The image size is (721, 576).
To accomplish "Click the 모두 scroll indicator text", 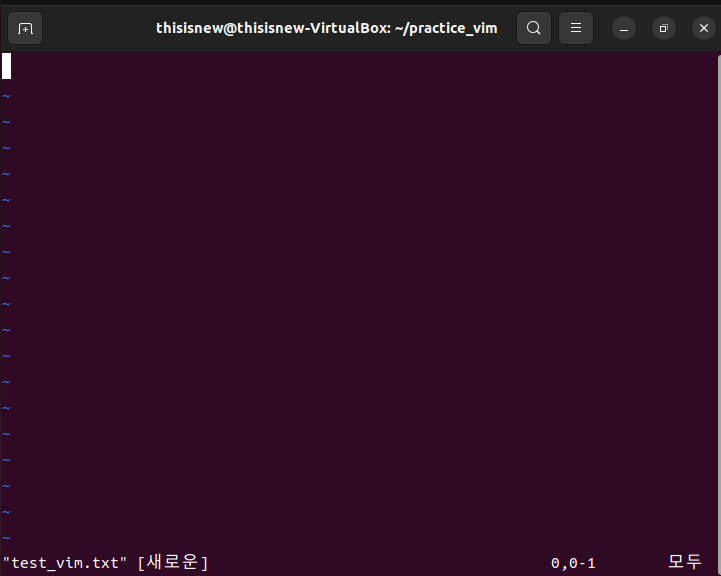I will (x=685, y=562).
